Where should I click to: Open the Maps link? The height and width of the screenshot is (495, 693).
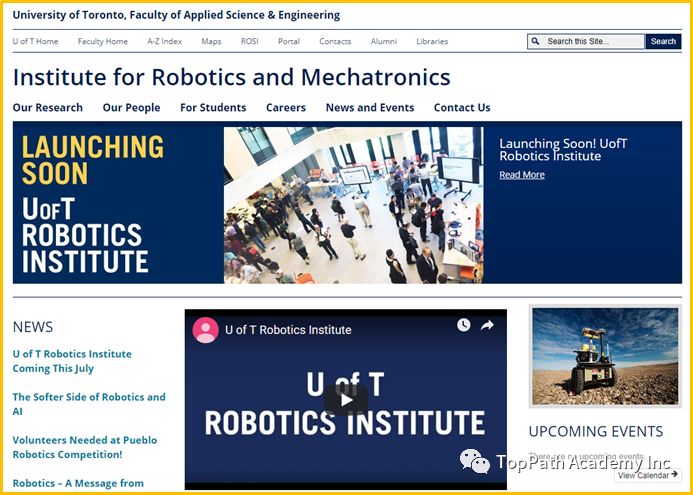click(x=211, y=42)
